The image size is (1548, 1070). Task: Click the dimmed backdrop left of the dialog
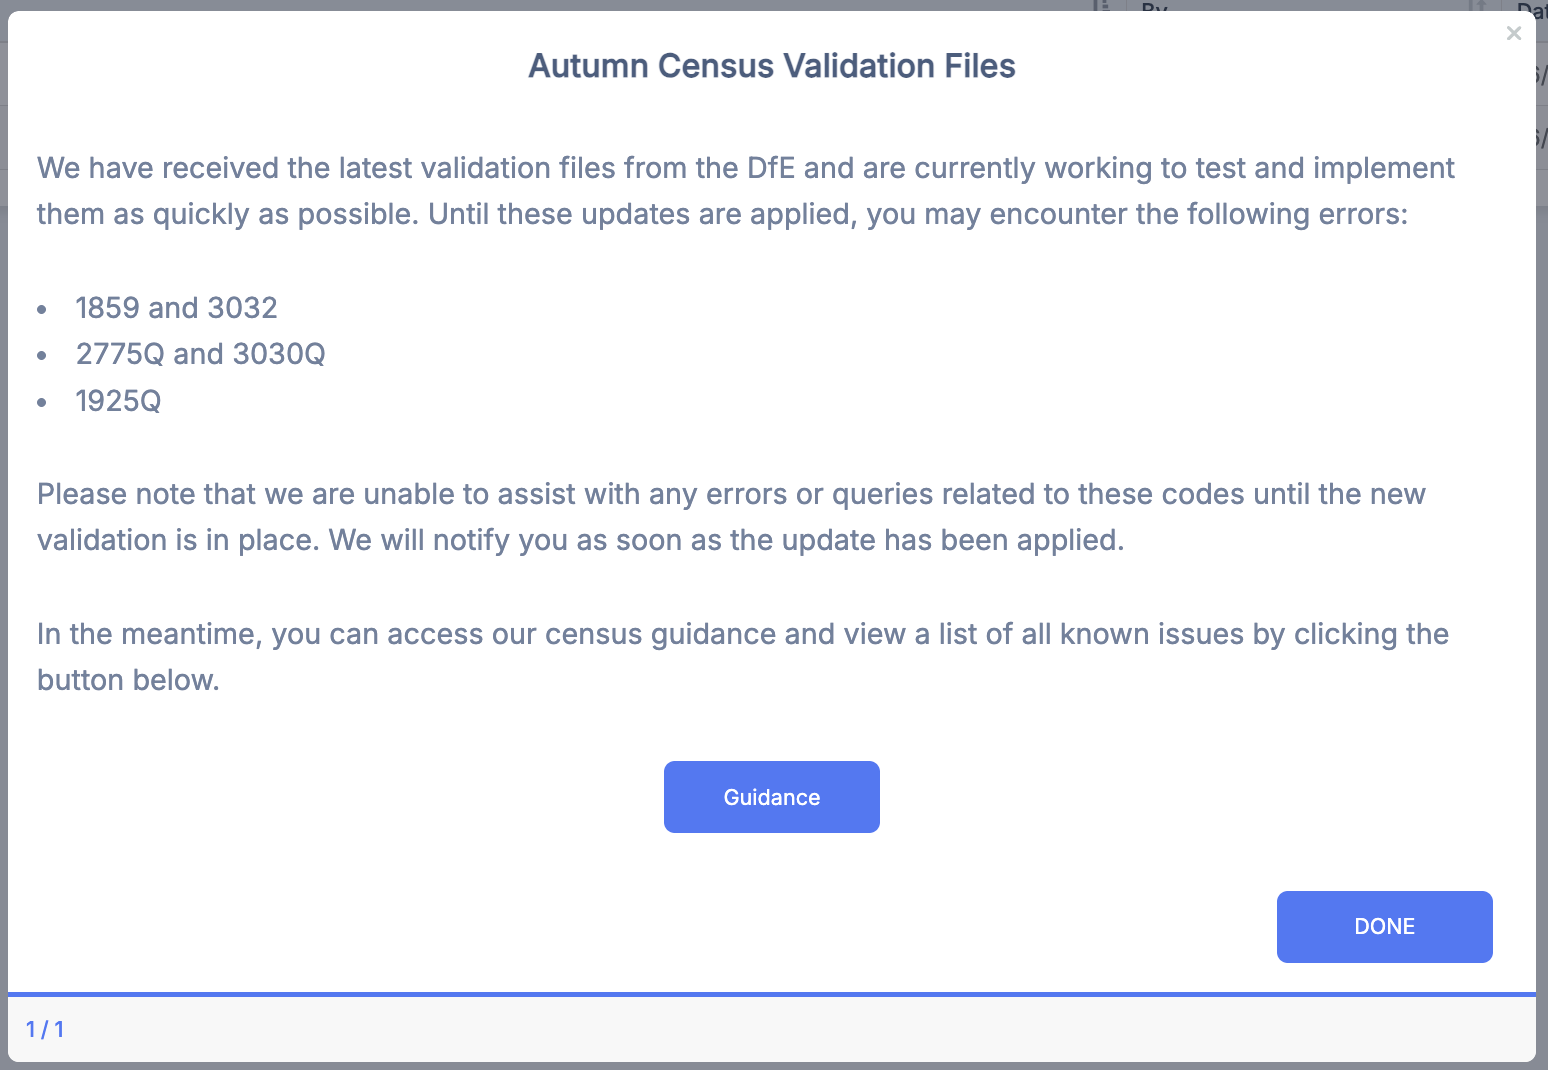[x=3, y=500]
